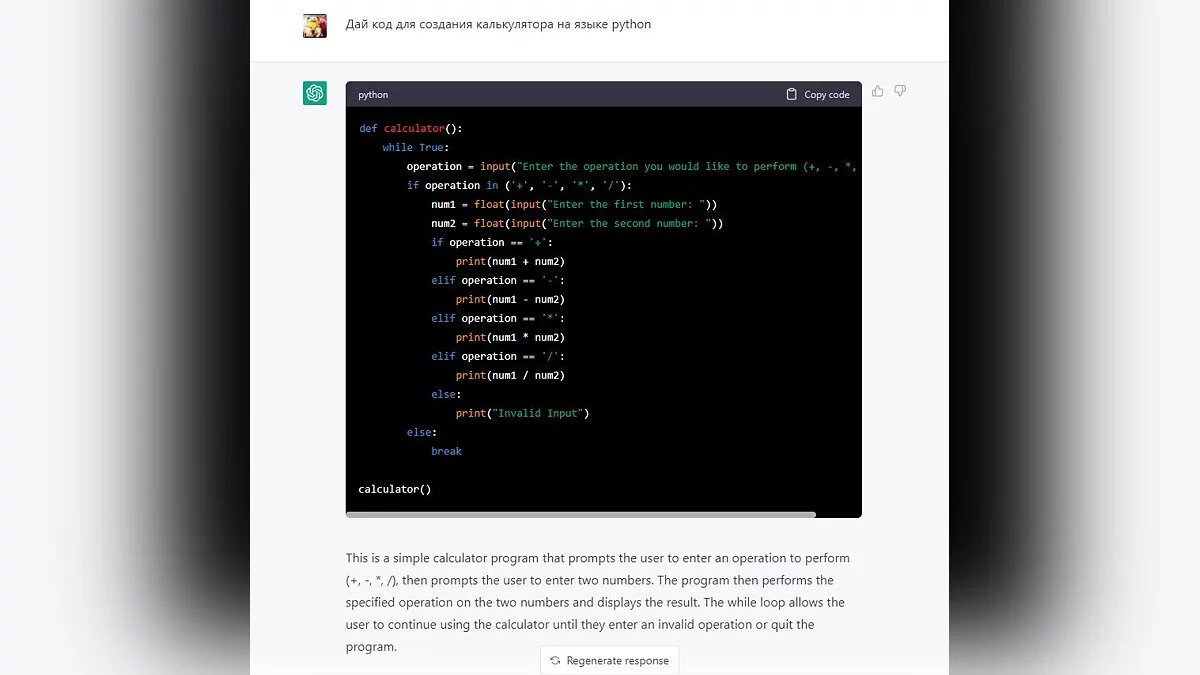The image size is (1200, 675).
Task: Click the final calculator() call line
Action: pyautogui.click(x=395, y=489)
